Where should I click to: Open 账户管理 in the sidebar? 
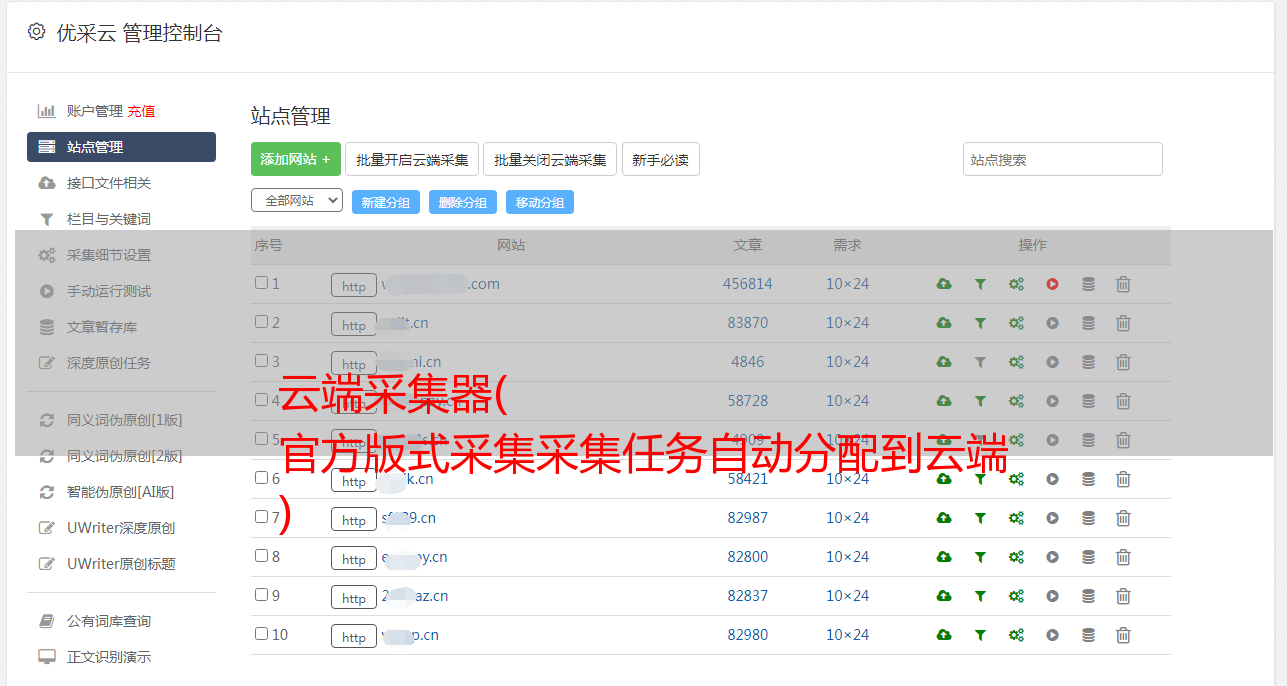94,111
